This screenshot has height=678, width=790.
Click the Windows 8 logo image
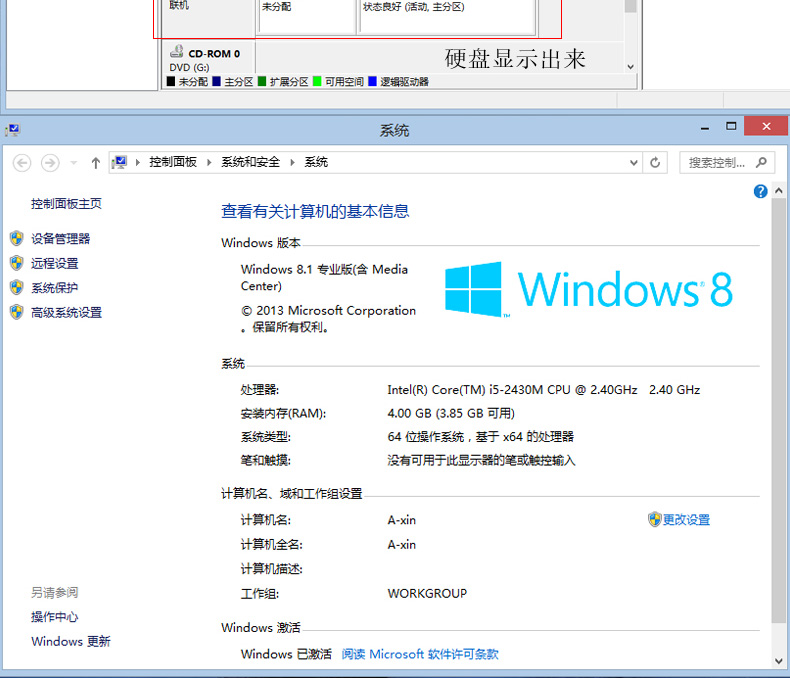pyautogui.click(x=588, y=289)
